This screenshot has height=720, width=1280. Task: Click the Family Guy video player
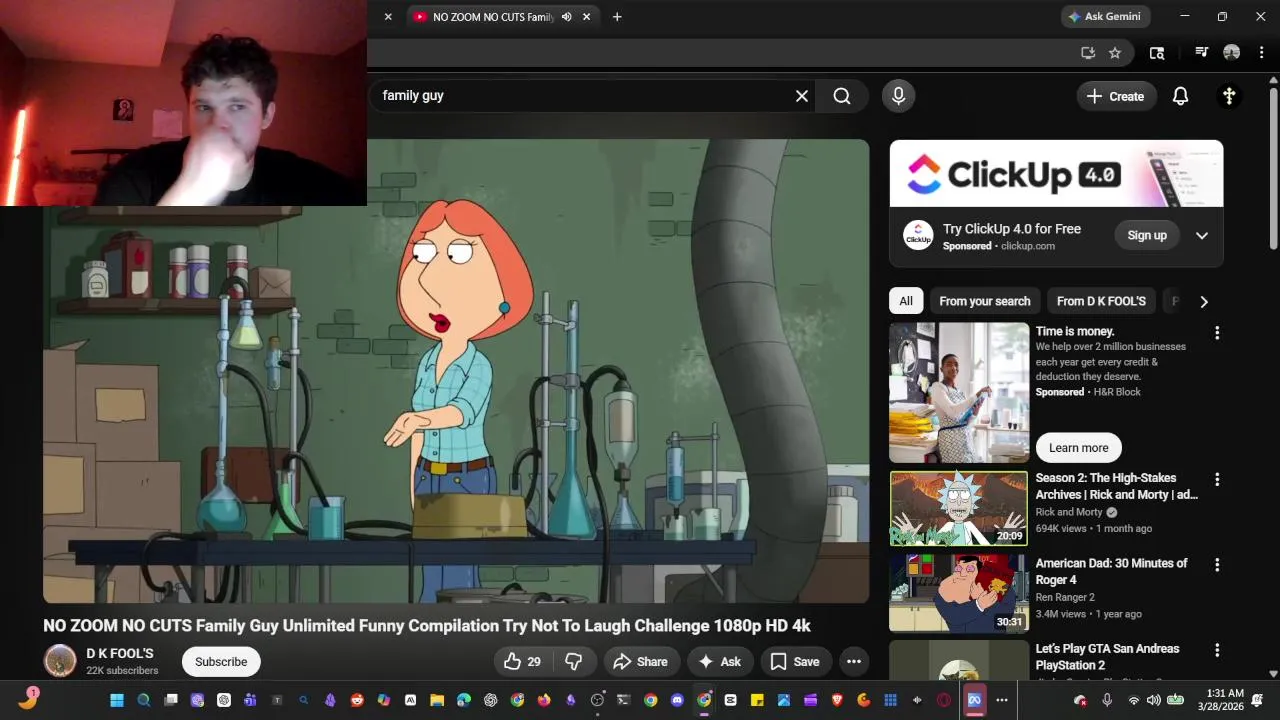click(456, 371)
